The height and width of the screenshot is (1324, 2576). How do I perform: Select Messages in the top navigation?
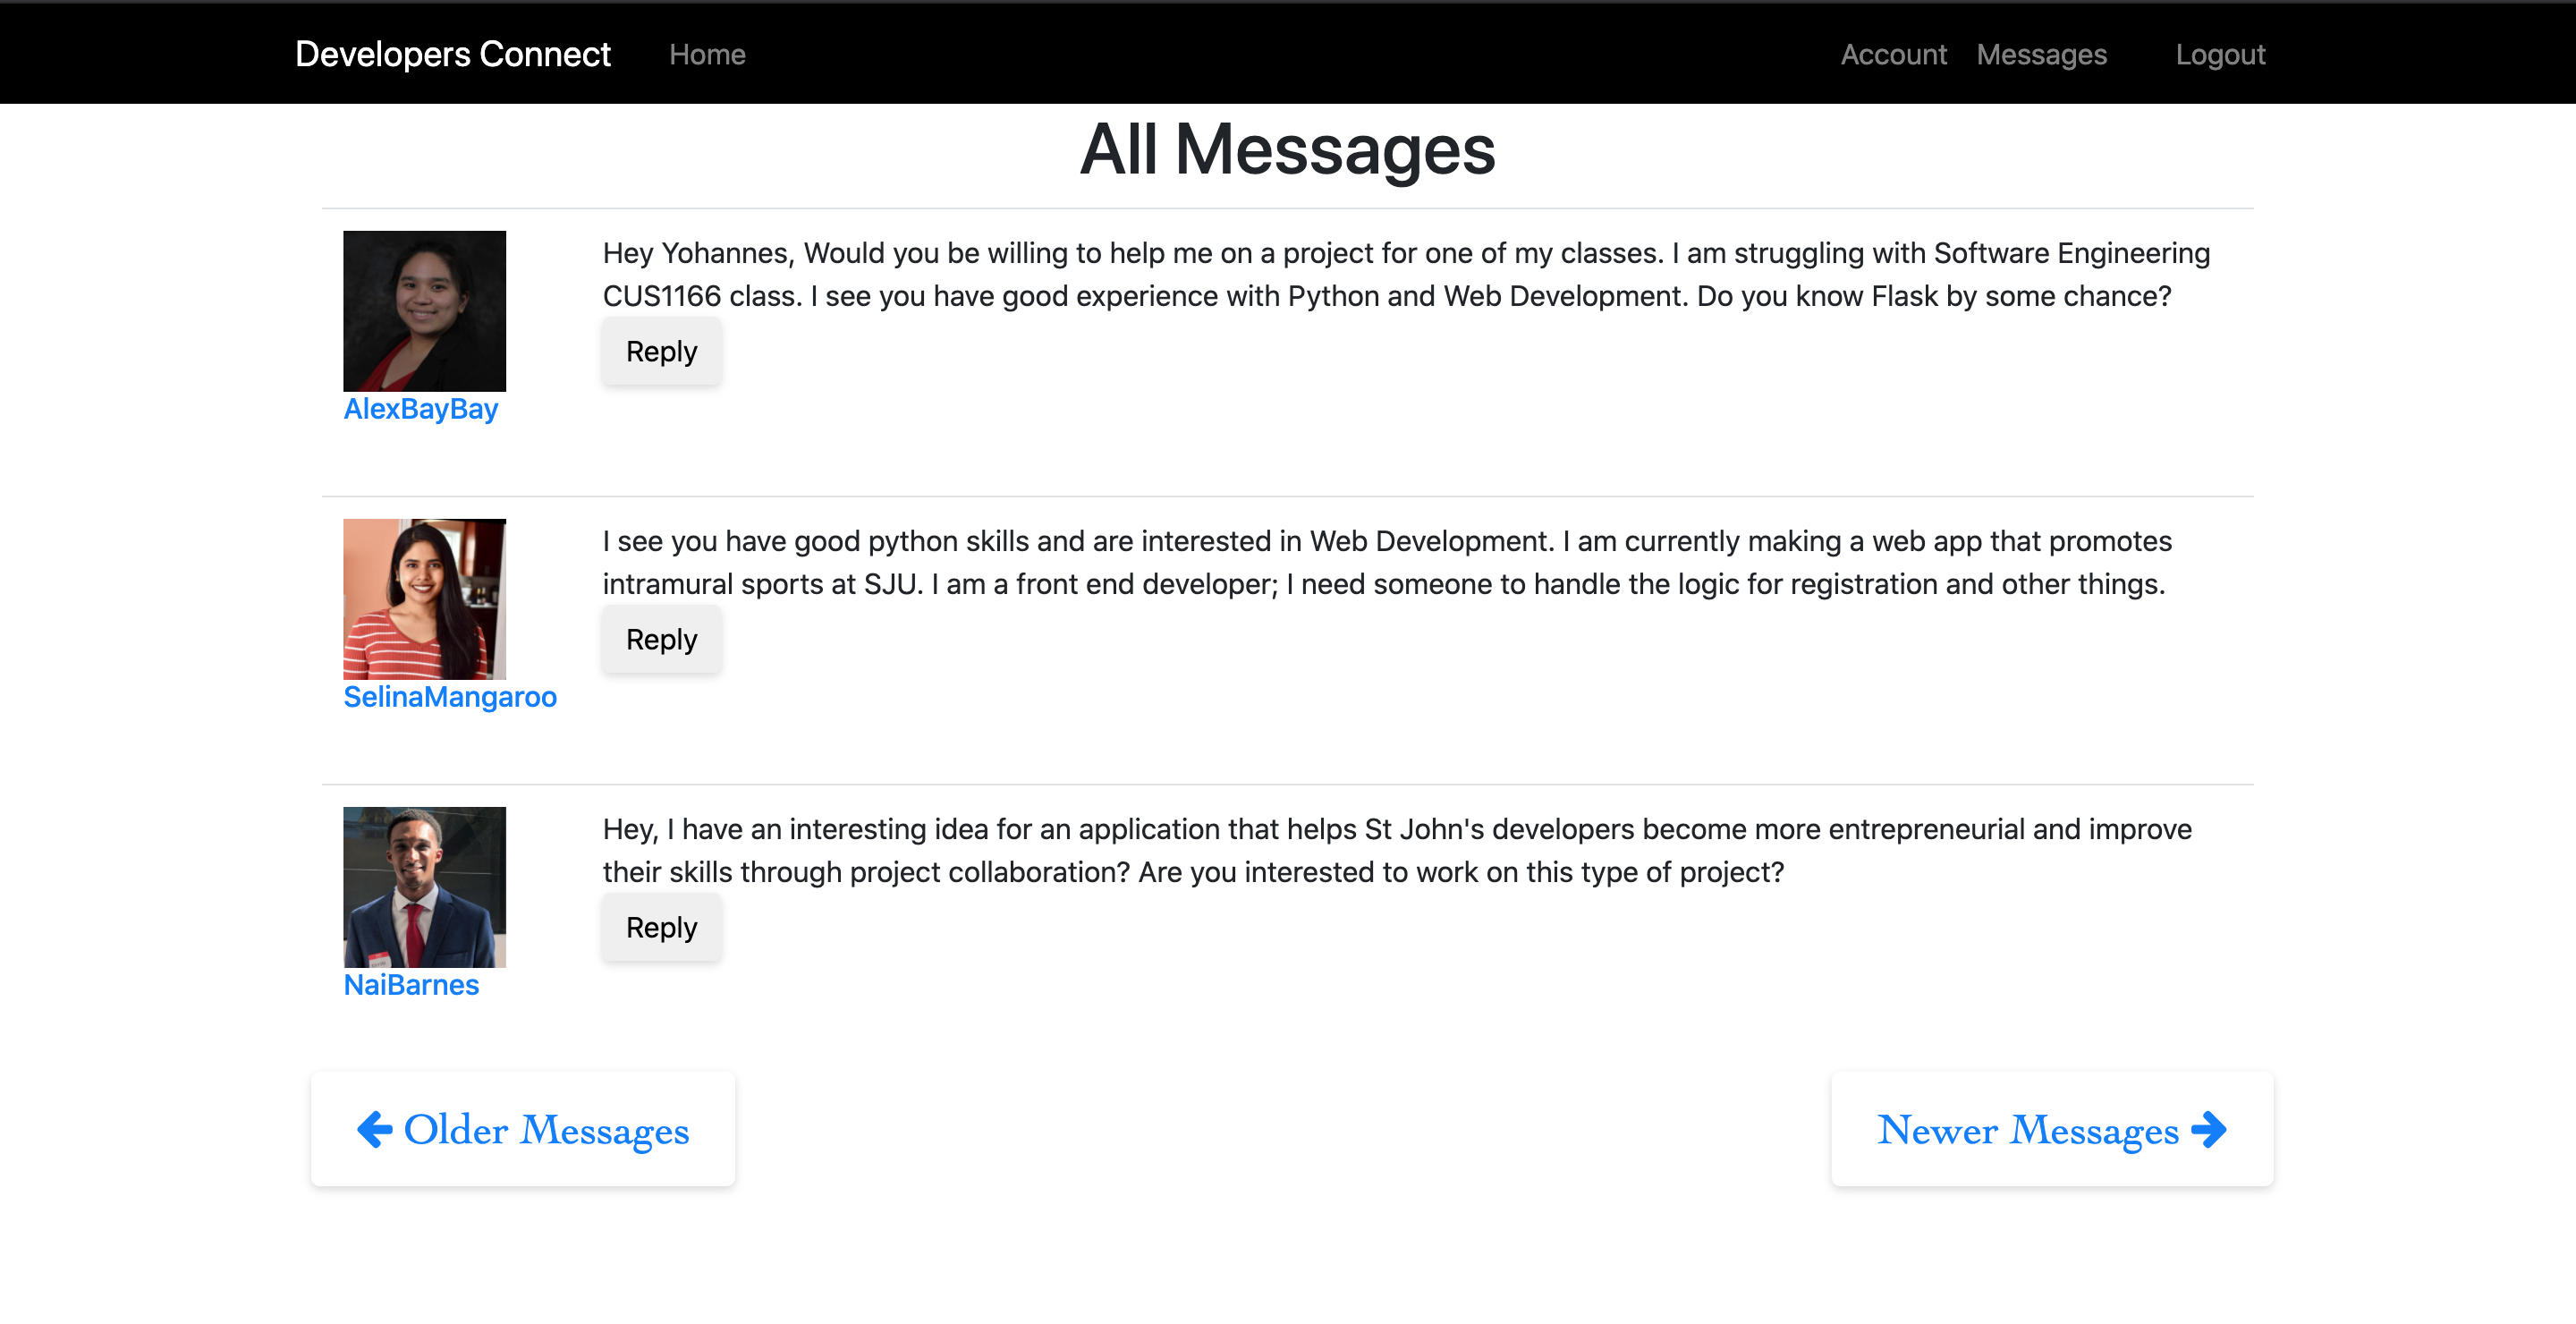(x=2041, y=54)
